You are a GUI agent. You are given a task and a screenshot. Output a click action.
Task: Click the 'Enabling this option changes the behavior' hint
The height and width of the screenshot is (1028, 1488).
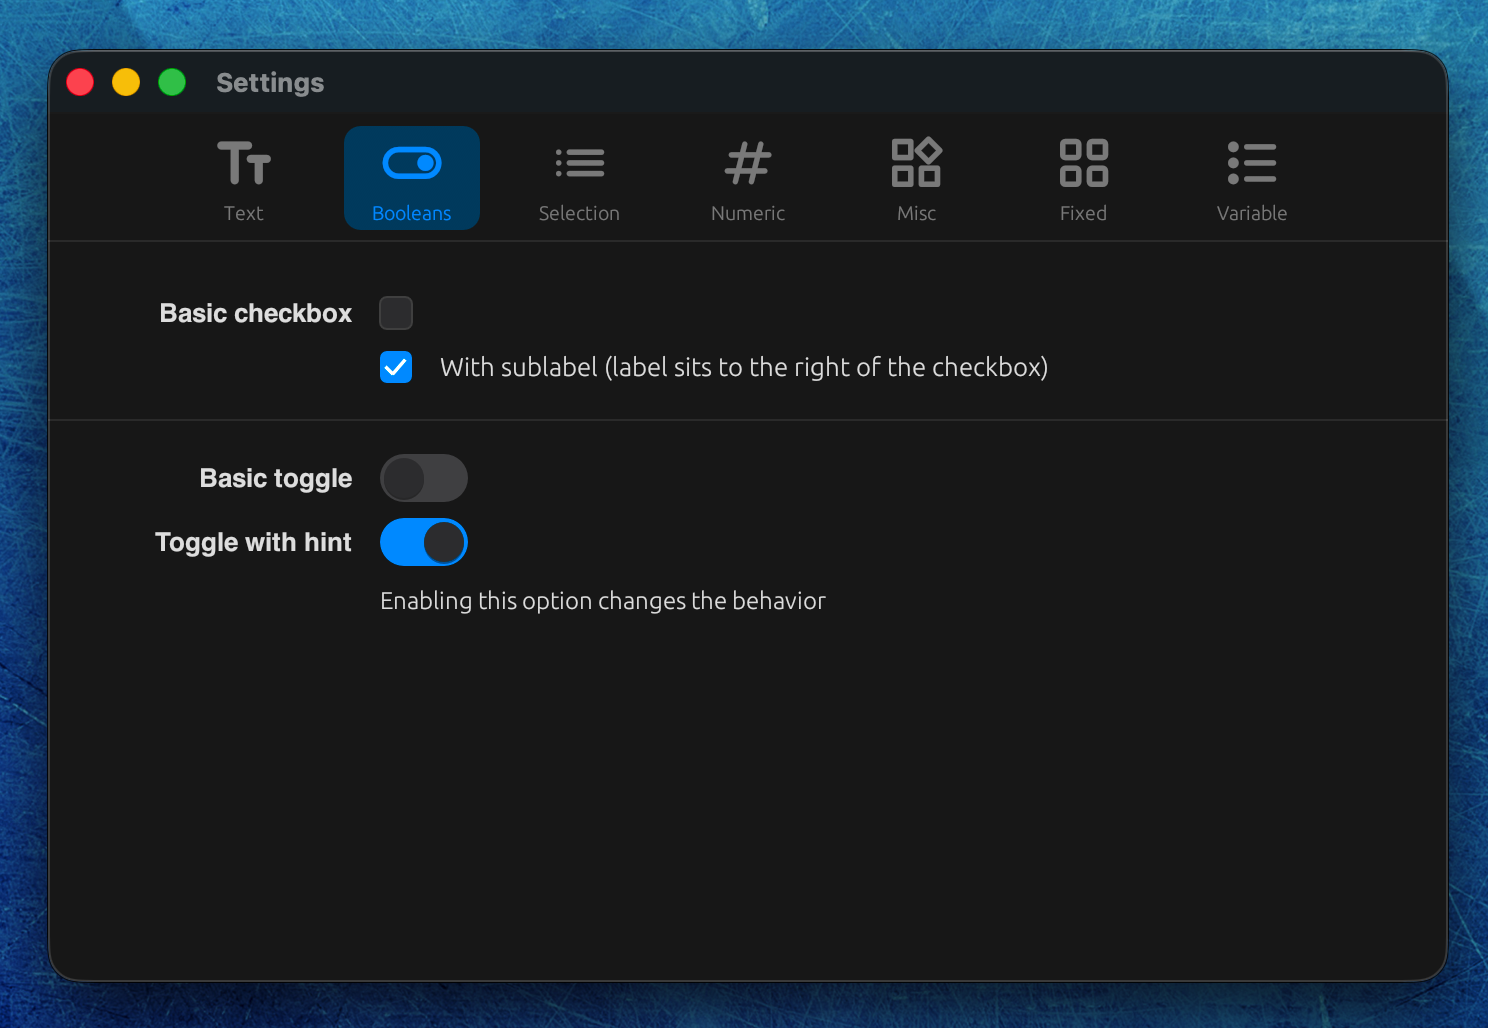[x=603, y=601]
